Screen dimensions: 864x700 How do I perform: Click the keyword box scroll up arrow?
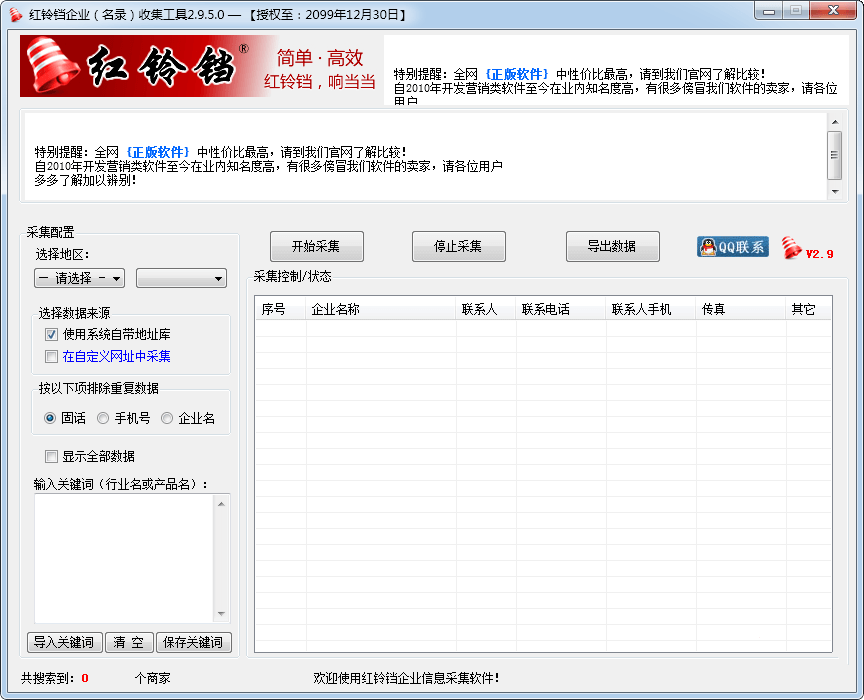(221, 504)
